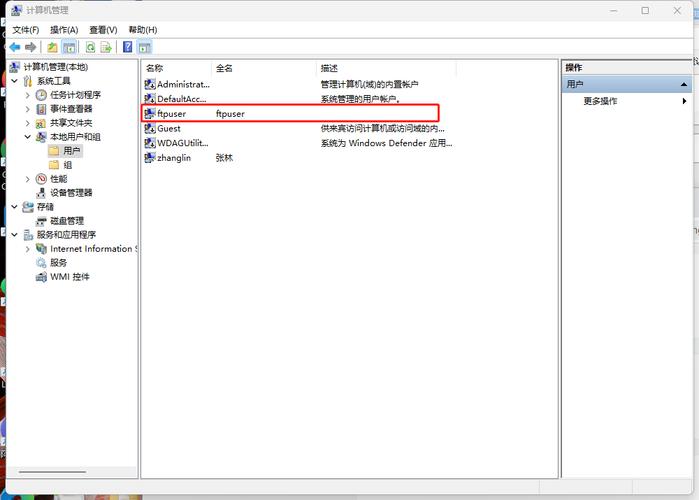
Task: Click the 服务和应用程序 tree label
Action: tap(66, 235)
